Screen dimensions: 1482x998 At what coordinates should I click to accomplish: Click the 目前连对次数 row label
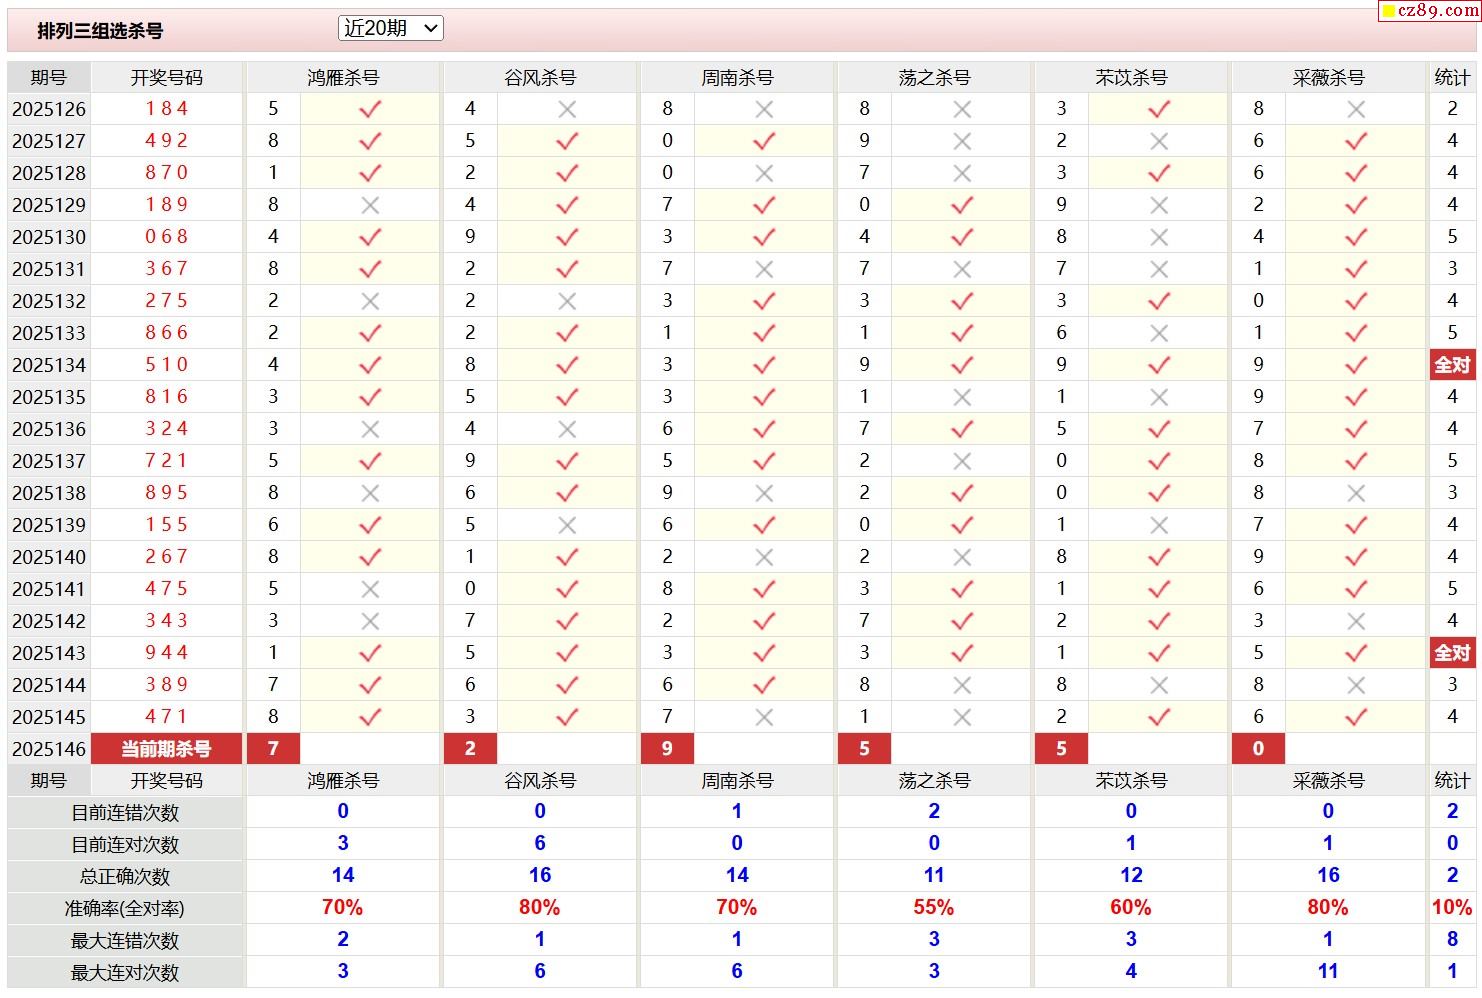(125, 845)
